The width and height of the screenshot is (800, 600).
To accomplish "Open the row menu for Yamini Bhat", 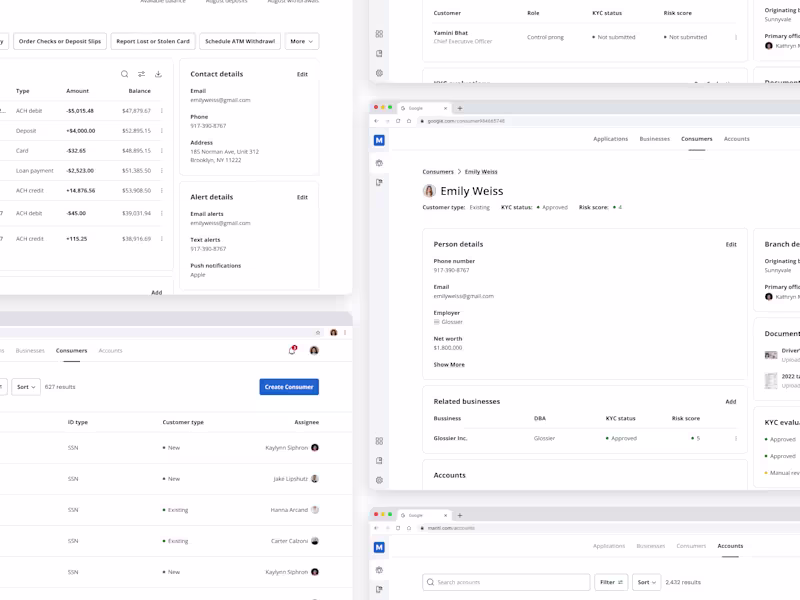I will 736,37.
